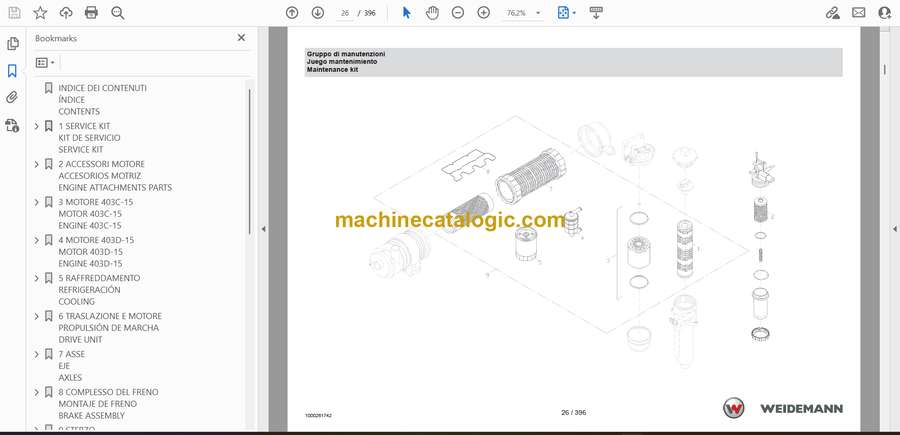Open bookmarks options menu
This screenshot has width=900, height=435.
[x=45, y=62]
